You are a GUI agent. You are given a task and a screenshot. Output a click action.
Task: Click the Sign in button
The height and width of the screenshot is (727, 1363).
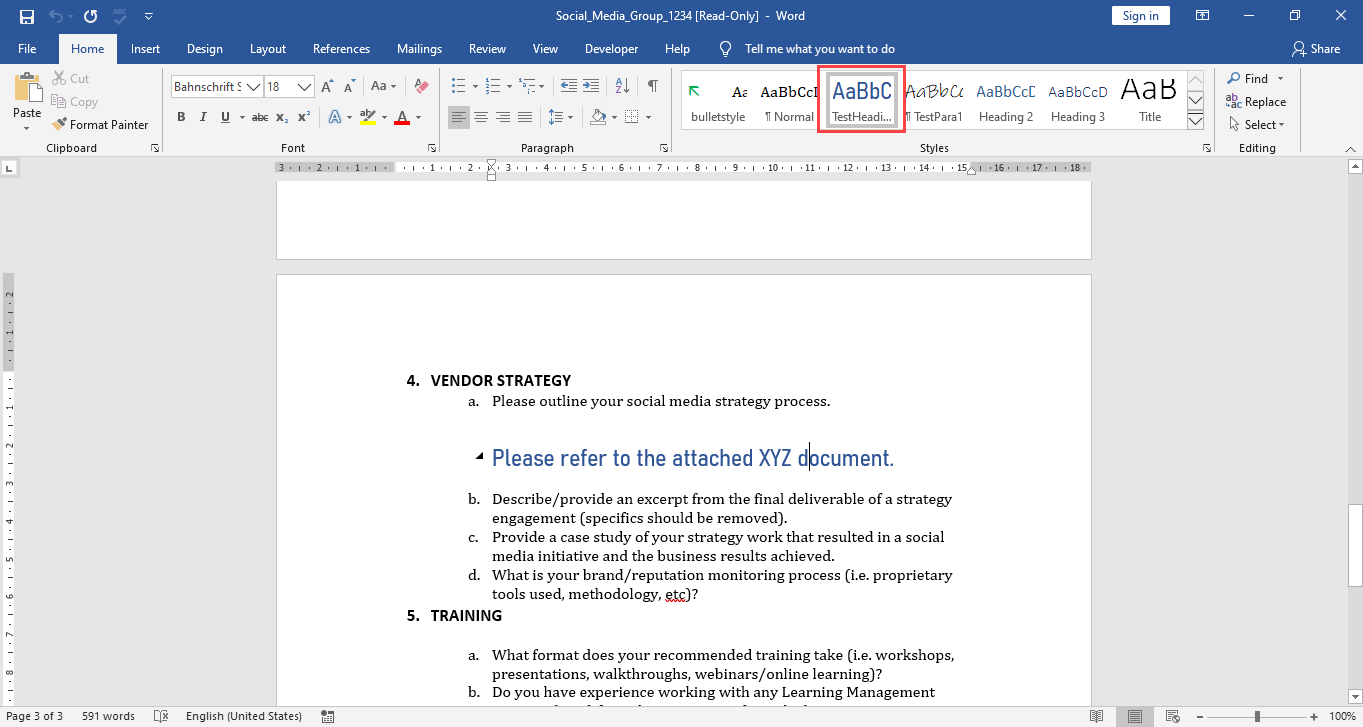pos(1140,16)
